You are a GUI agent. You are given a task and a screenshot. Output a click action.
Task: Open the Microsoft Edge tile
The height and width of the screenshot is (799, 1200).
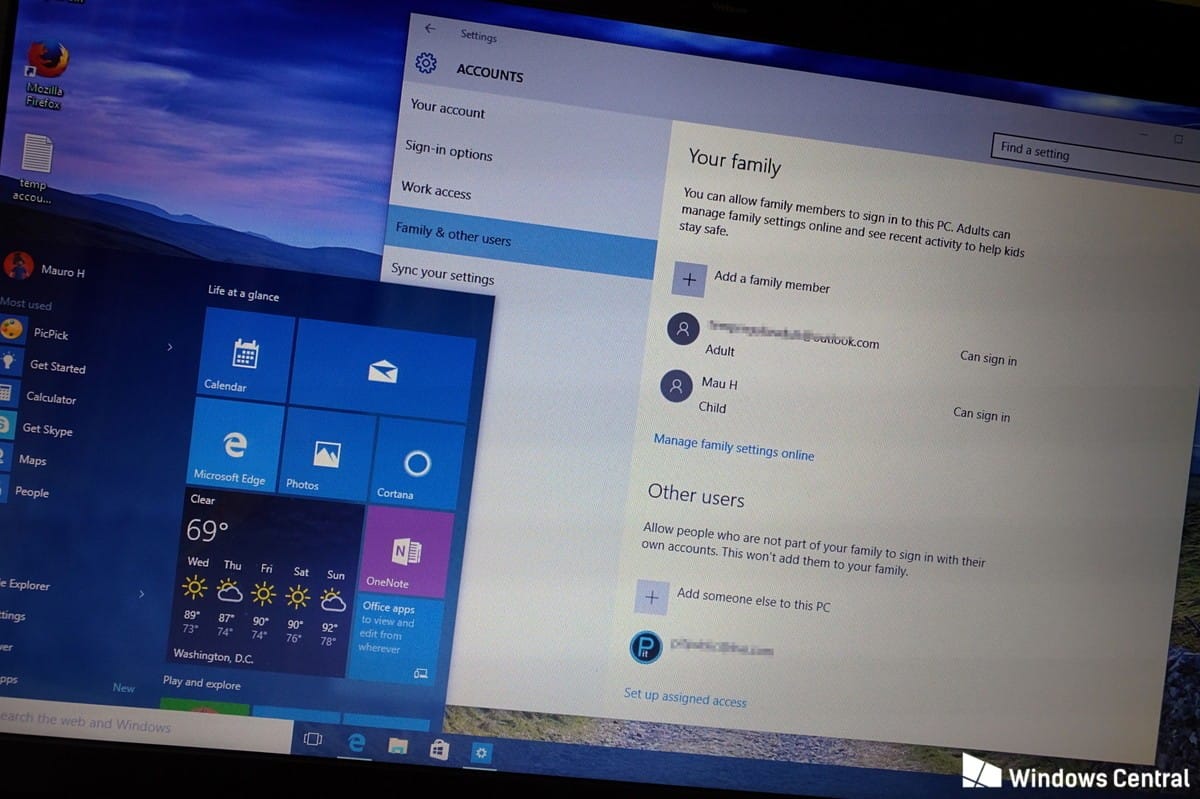point(234,445)
